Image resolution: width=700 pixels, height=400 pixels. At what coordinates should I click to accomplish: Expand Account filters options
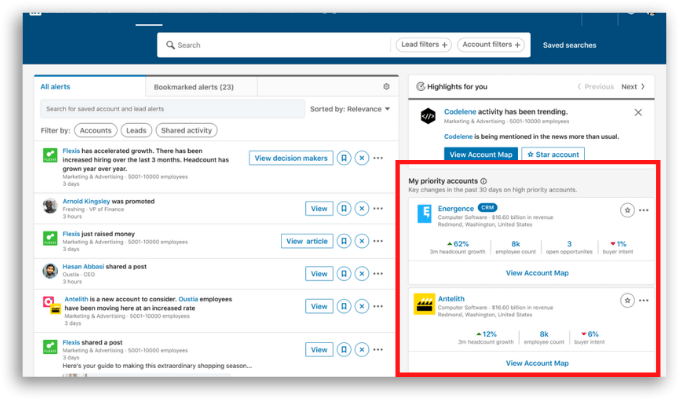click(491, 45)
